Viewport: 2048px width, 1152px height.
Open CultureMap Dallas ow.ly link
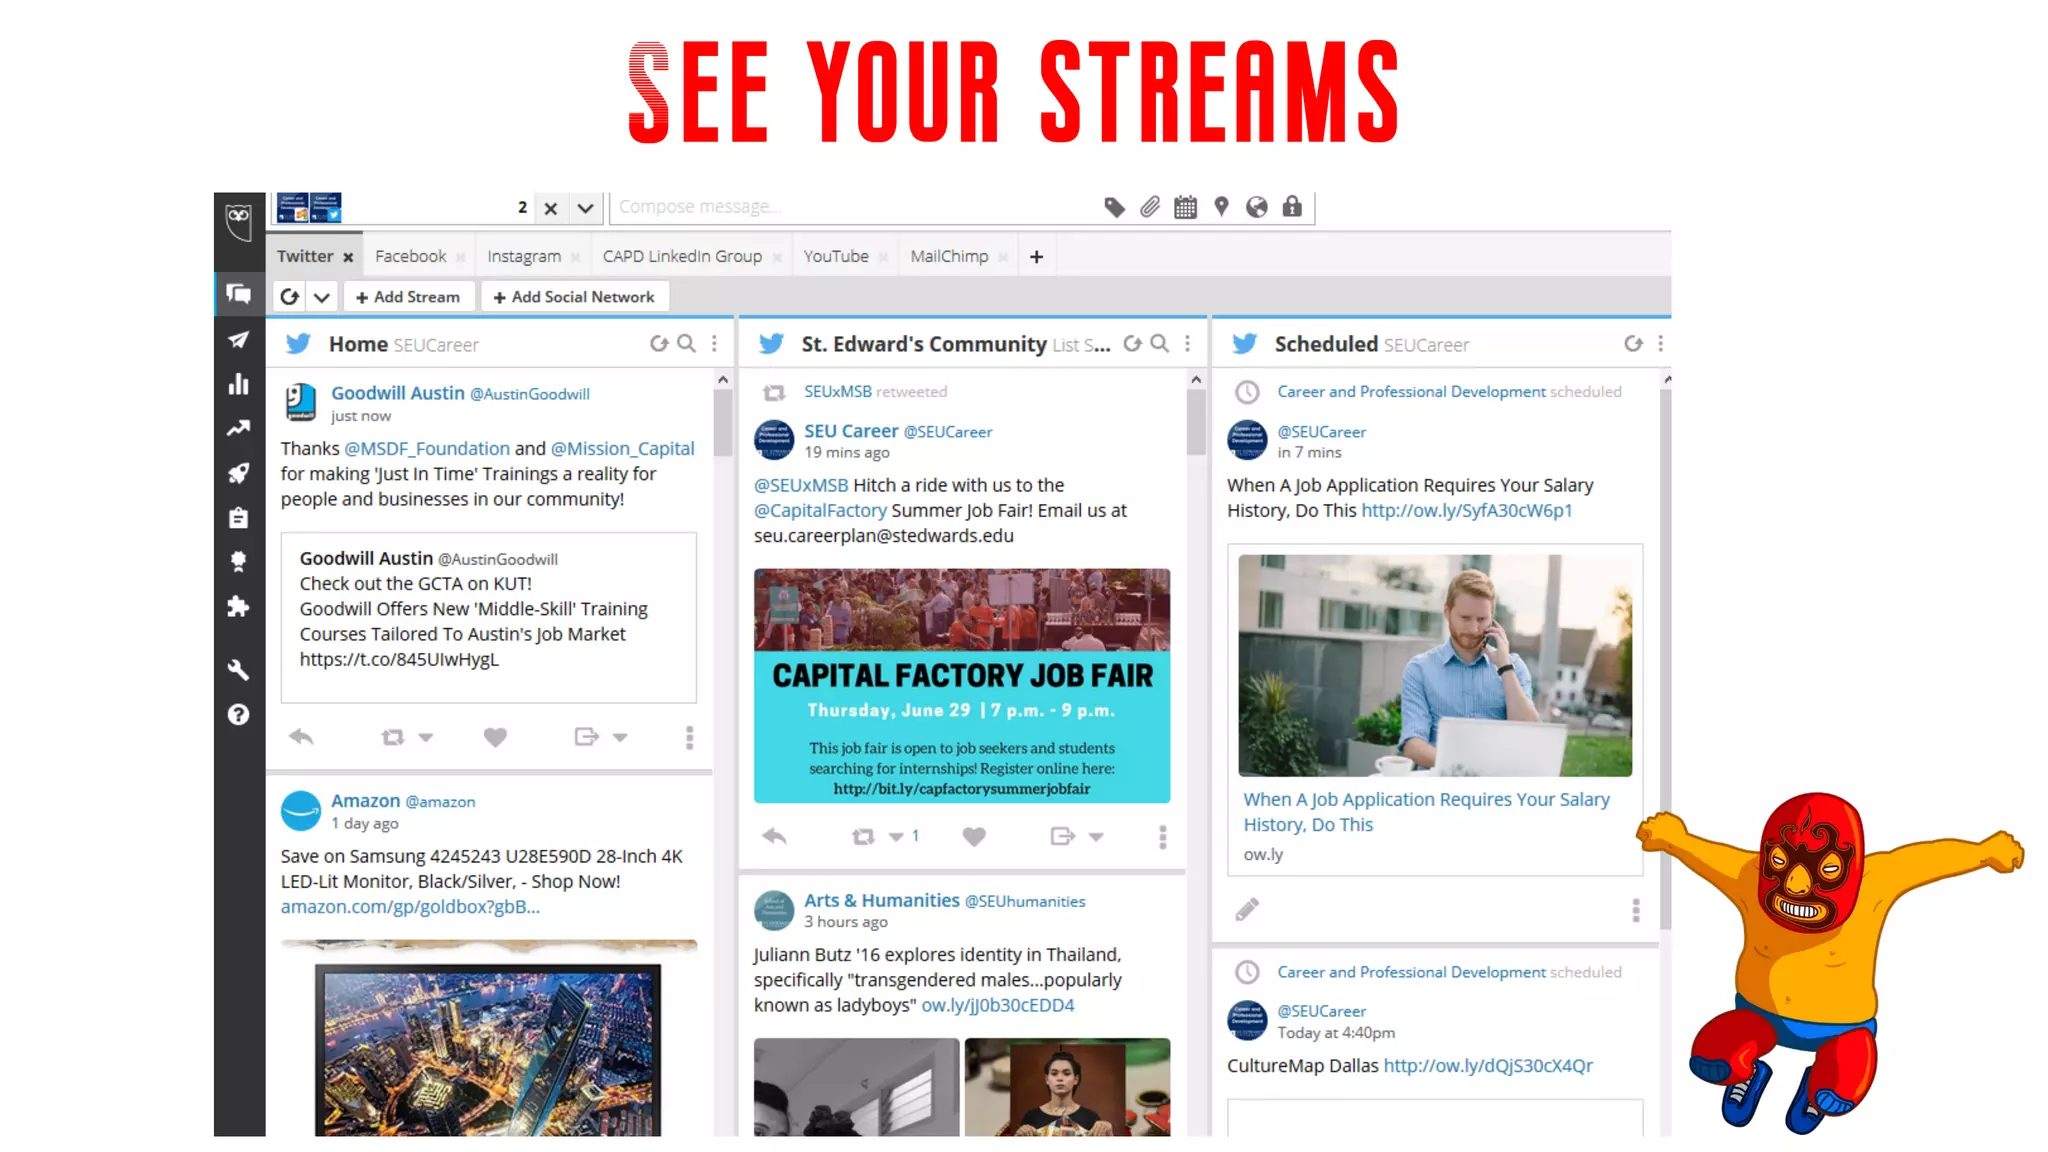[1488, 1066]
